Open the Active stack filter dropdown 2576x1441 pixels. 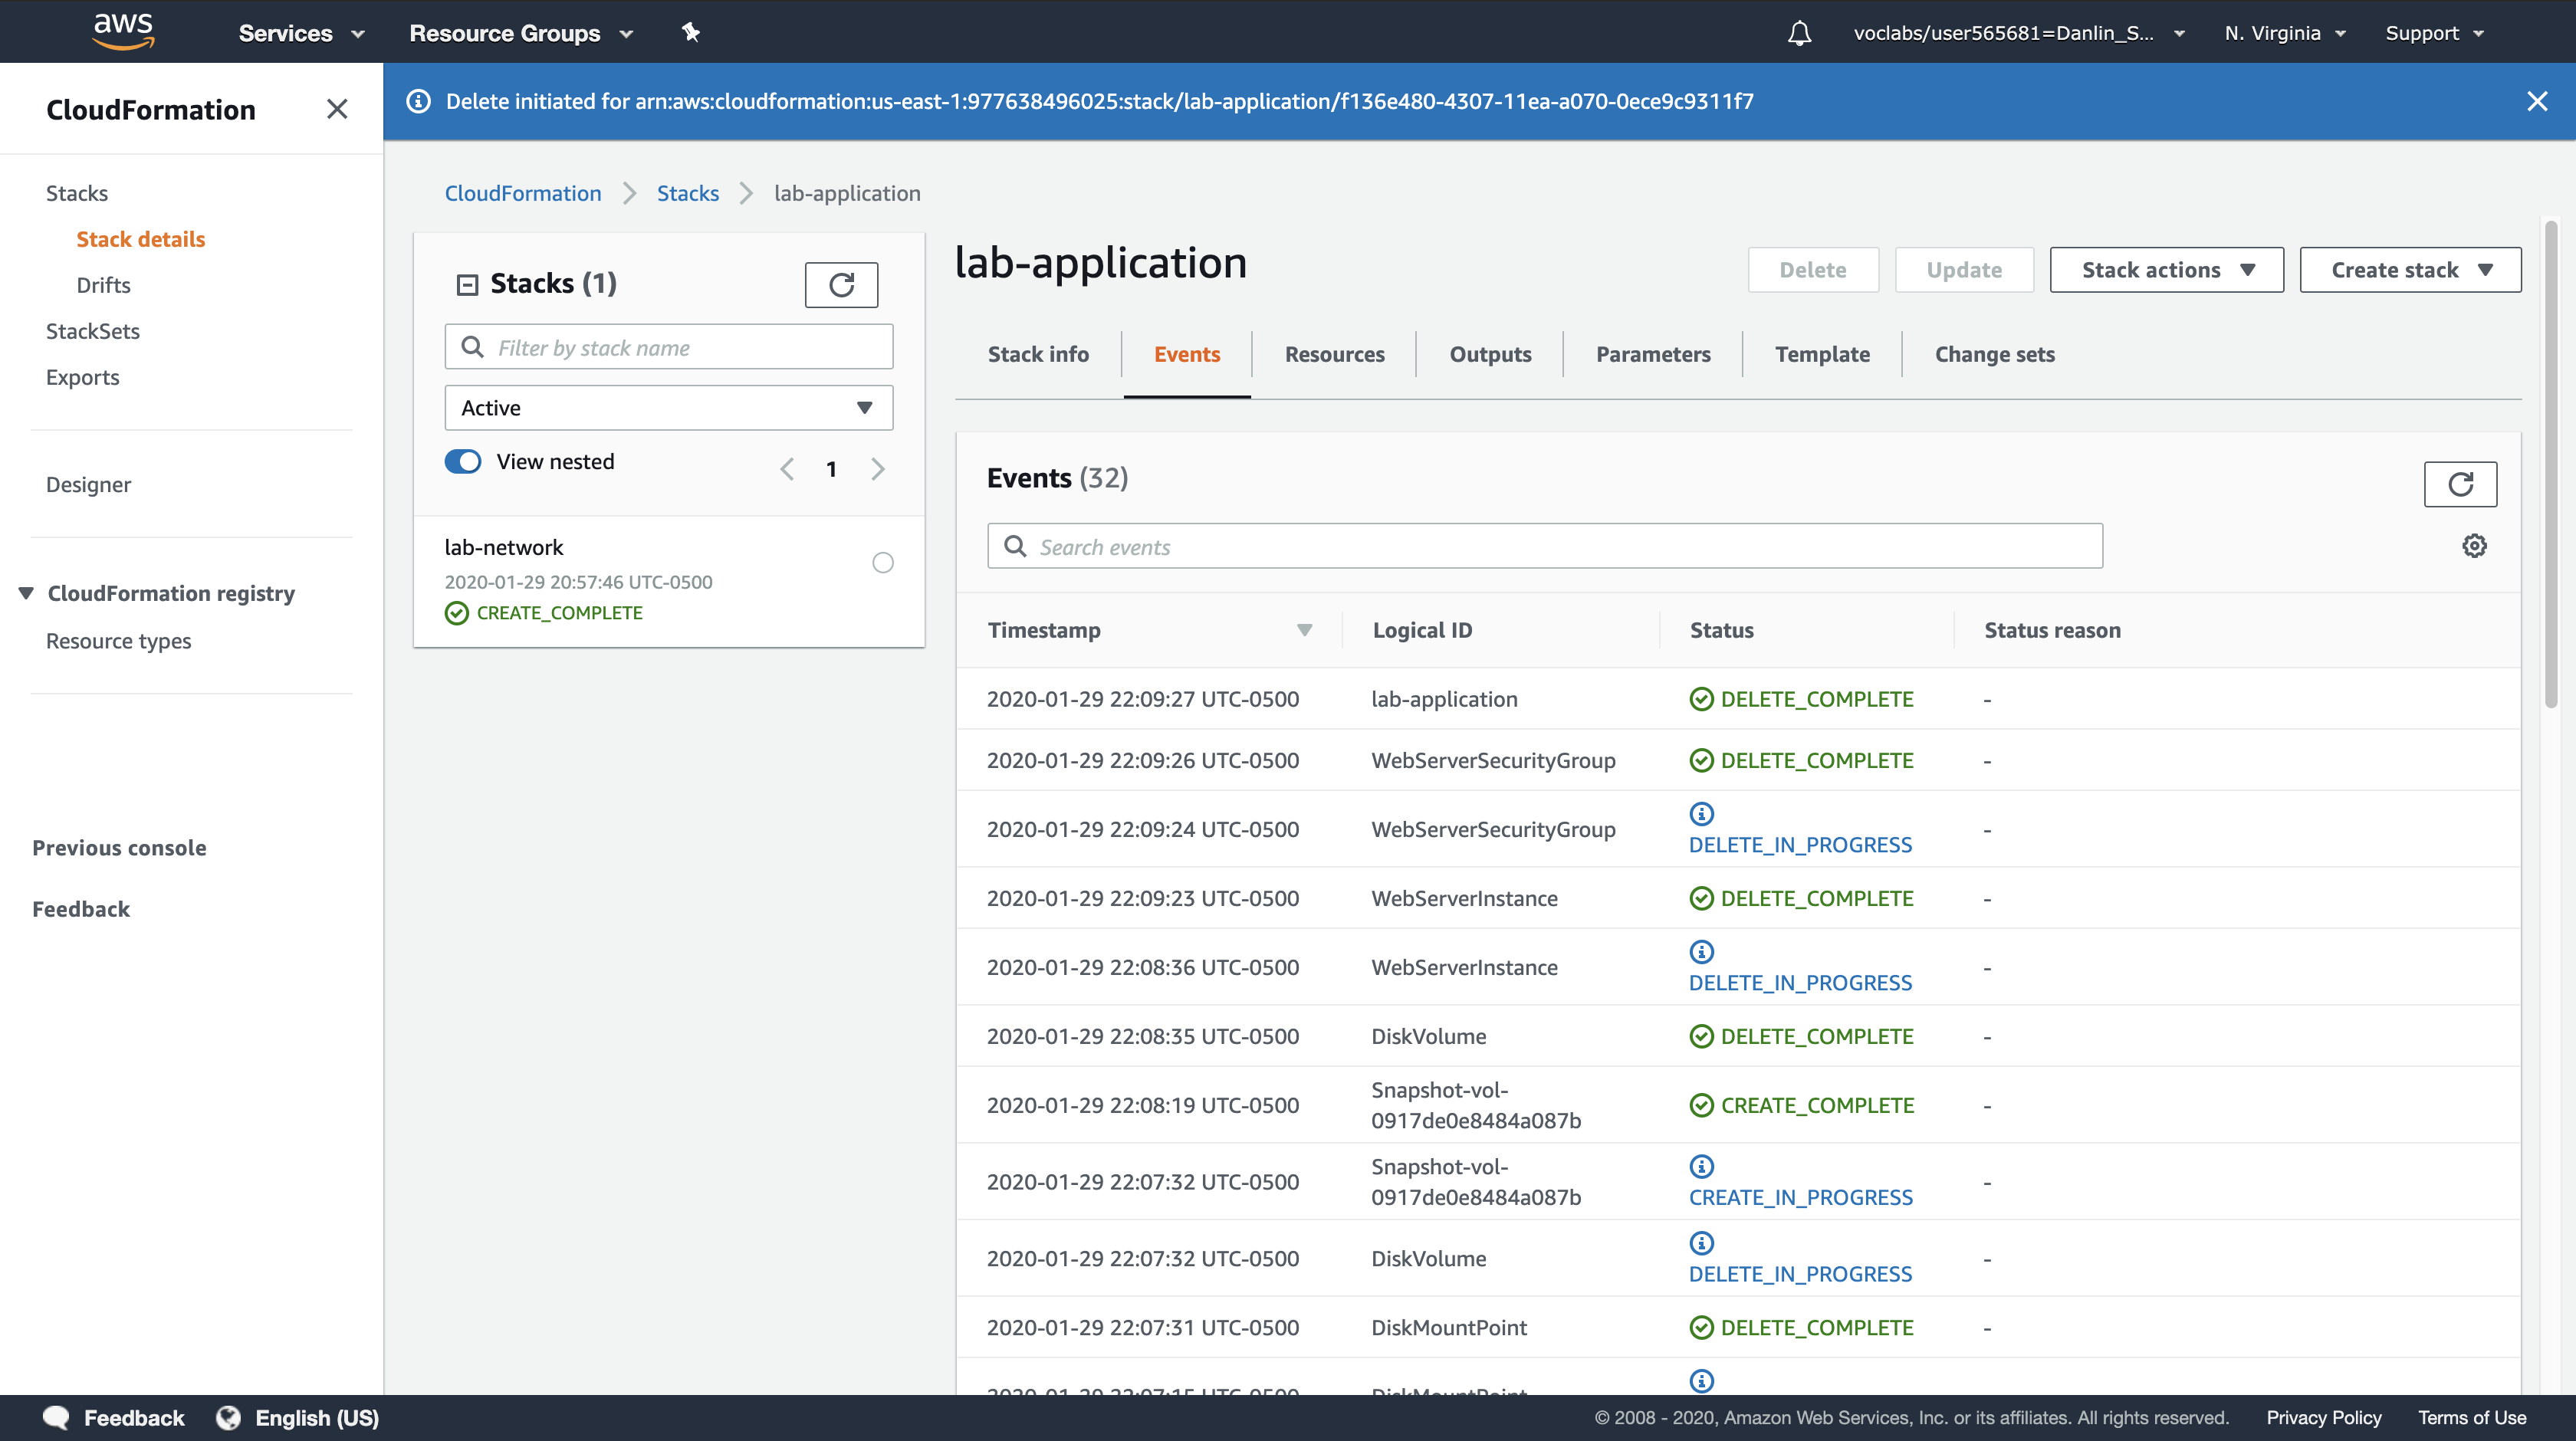point(668,408)
